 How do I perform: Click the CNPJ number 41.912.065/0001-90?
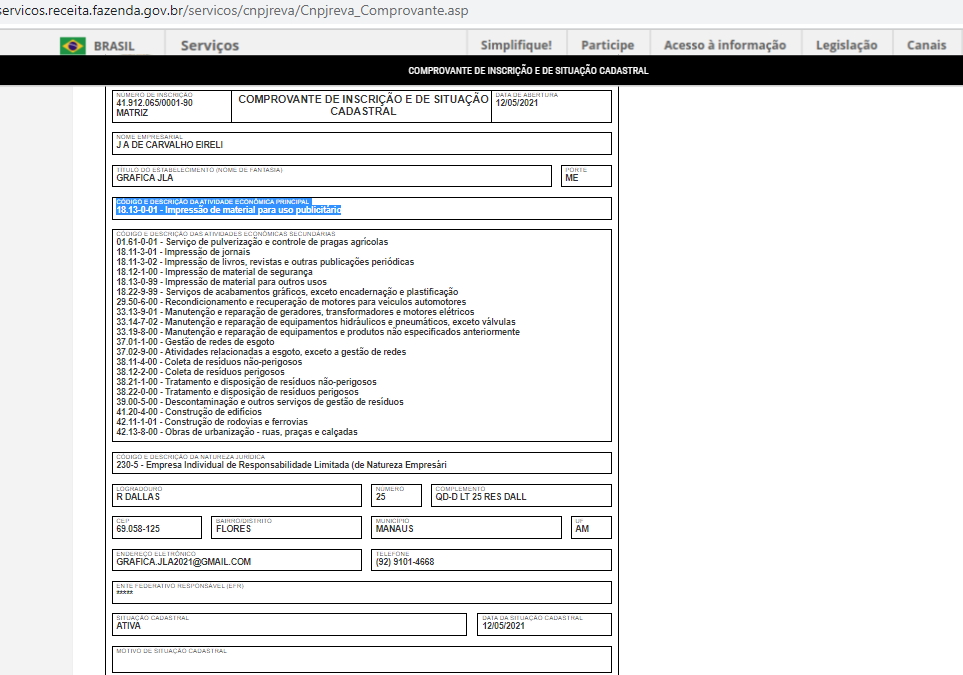(x=154, y=102)
